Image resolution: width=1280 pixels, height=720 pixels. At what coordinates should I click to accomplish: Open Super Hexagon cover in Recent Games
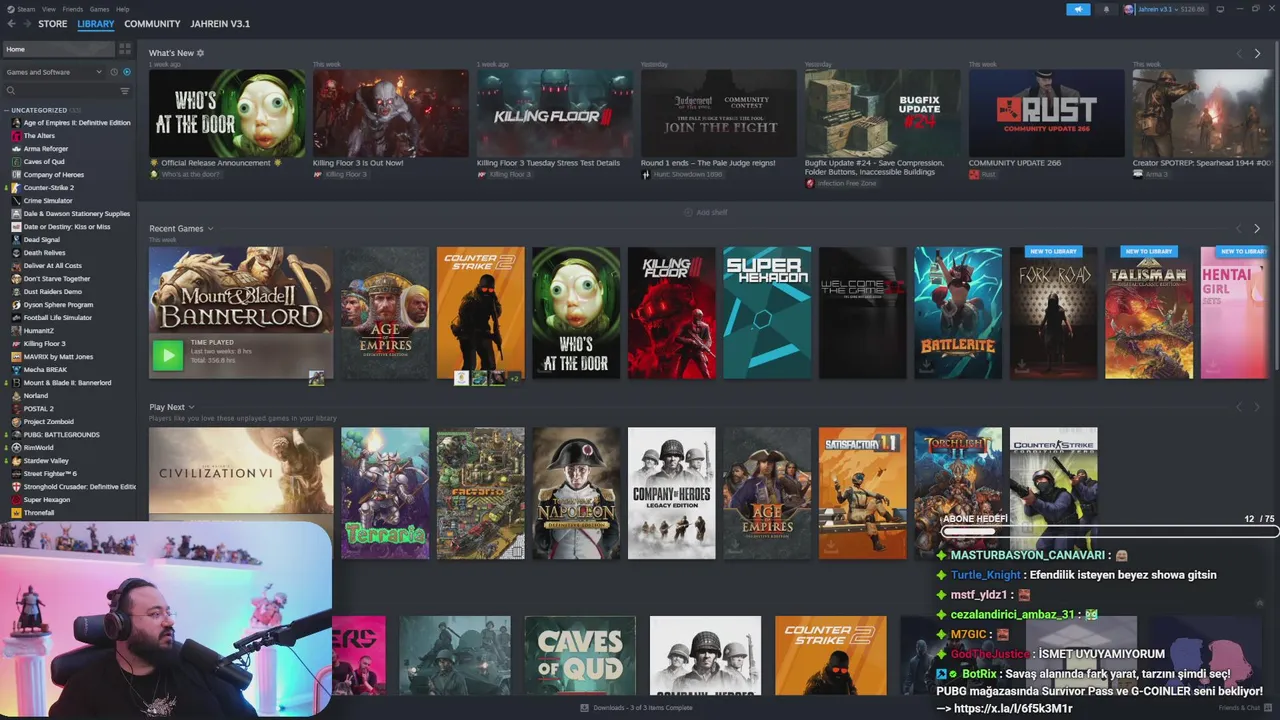(767, 313)
